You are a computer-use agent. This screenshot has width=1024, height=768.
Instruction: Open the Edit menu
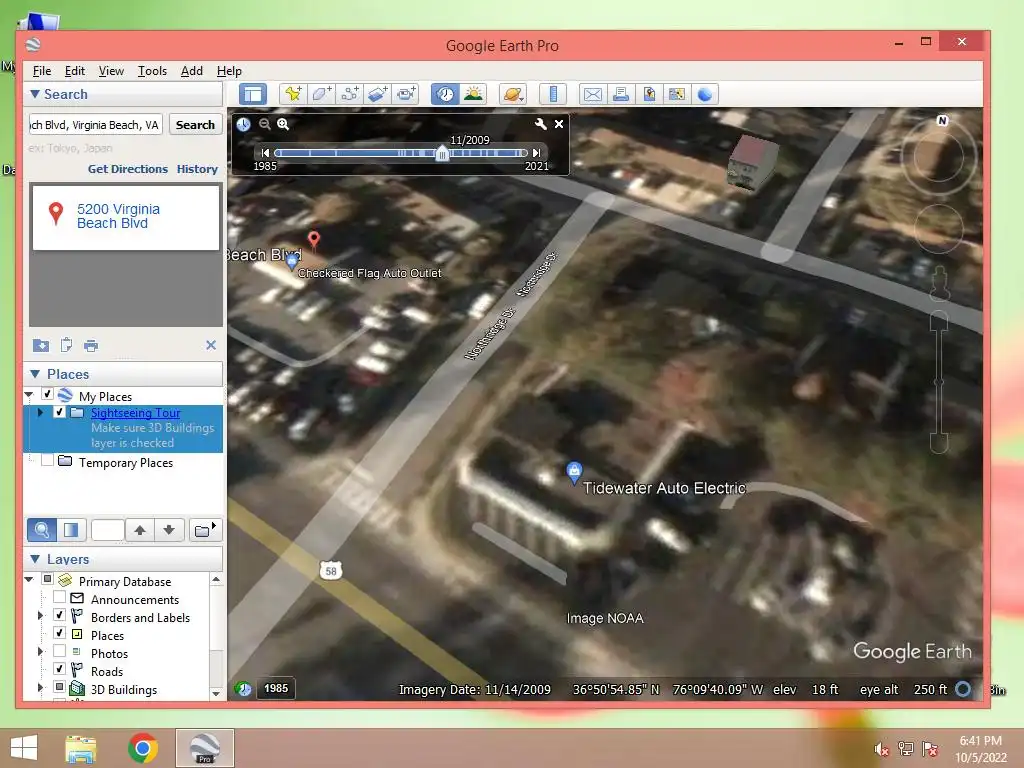(x=74, y=71)
